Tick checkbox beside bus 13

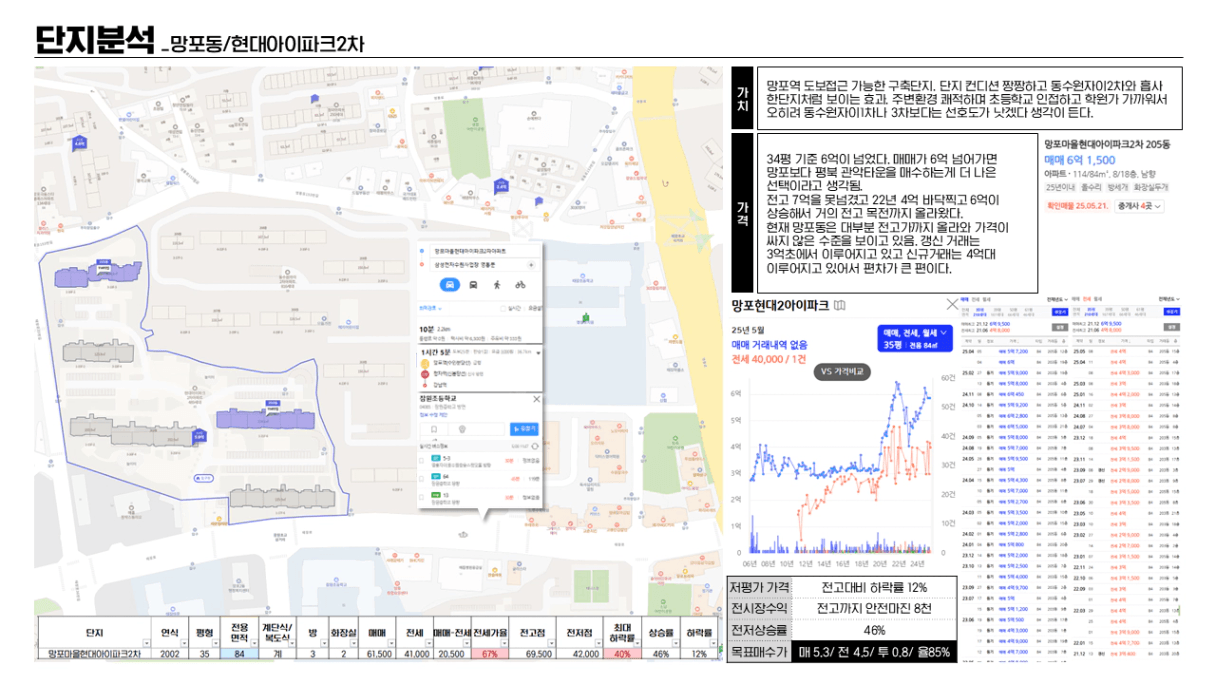[x=421, y=497]
